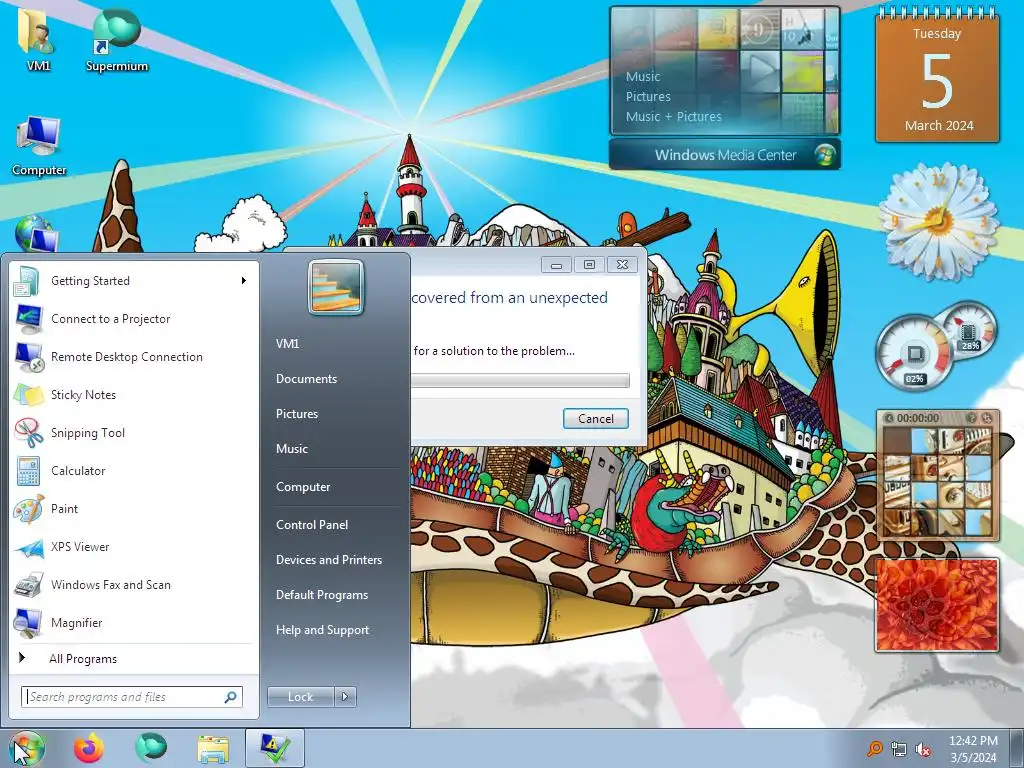Open Pictures from the Start menu
1024x768 pixels.
click(x=296, y=414)
